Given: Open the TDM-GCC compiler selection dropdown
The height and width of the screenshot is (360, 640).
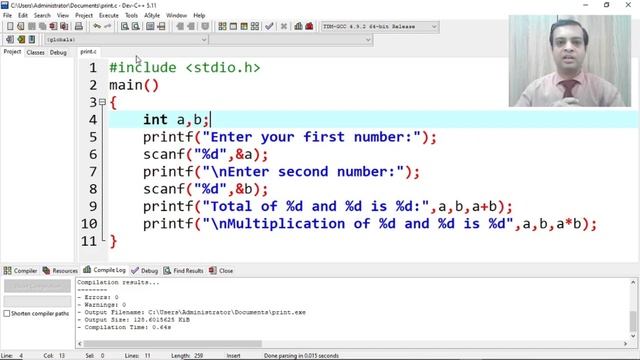Looking at the screenshot, I should pos(434,27).
